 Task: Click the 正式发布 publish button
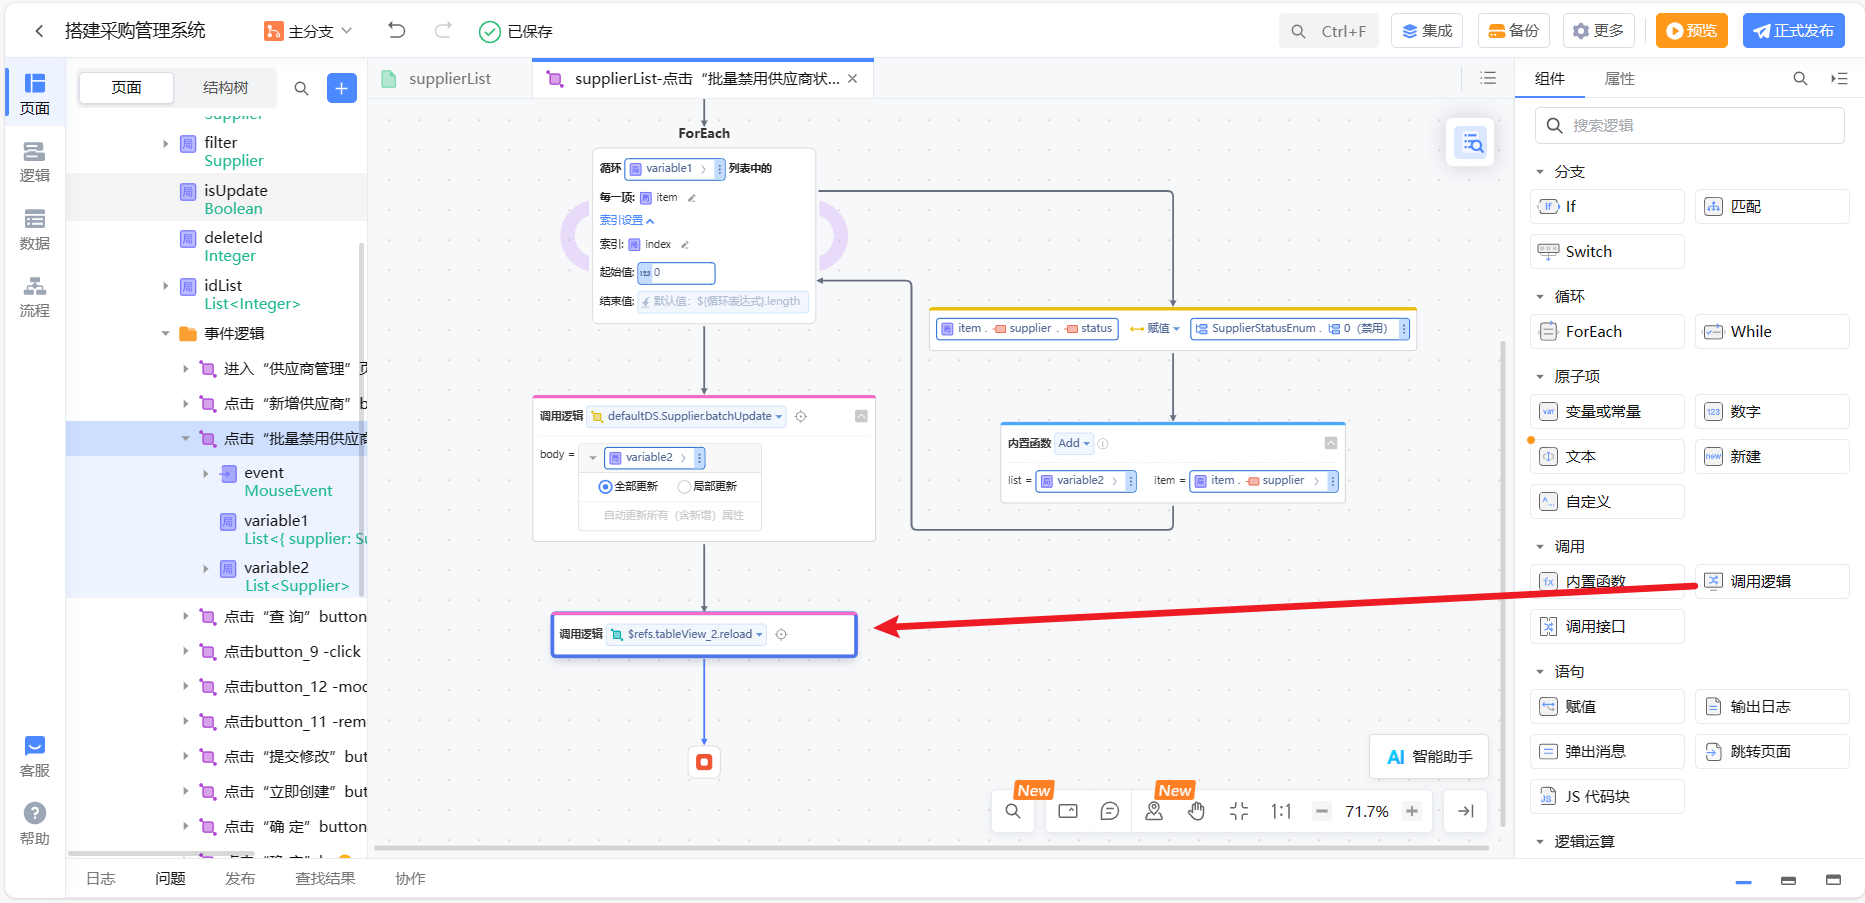point(1794,31)
